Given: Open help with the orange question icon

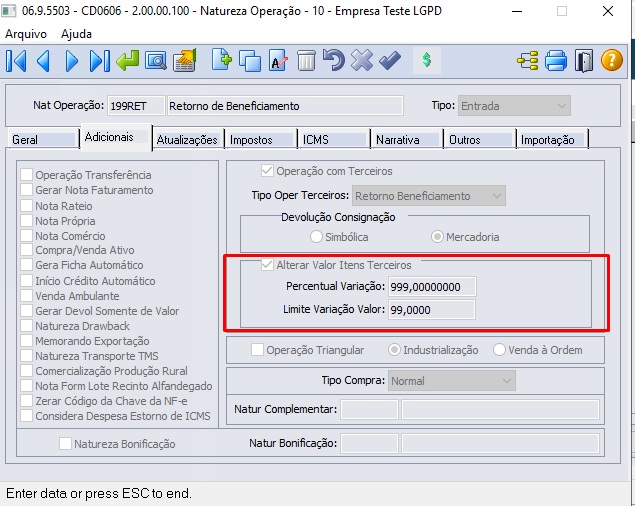Looking at the screenshot, I should coord(612,60).
